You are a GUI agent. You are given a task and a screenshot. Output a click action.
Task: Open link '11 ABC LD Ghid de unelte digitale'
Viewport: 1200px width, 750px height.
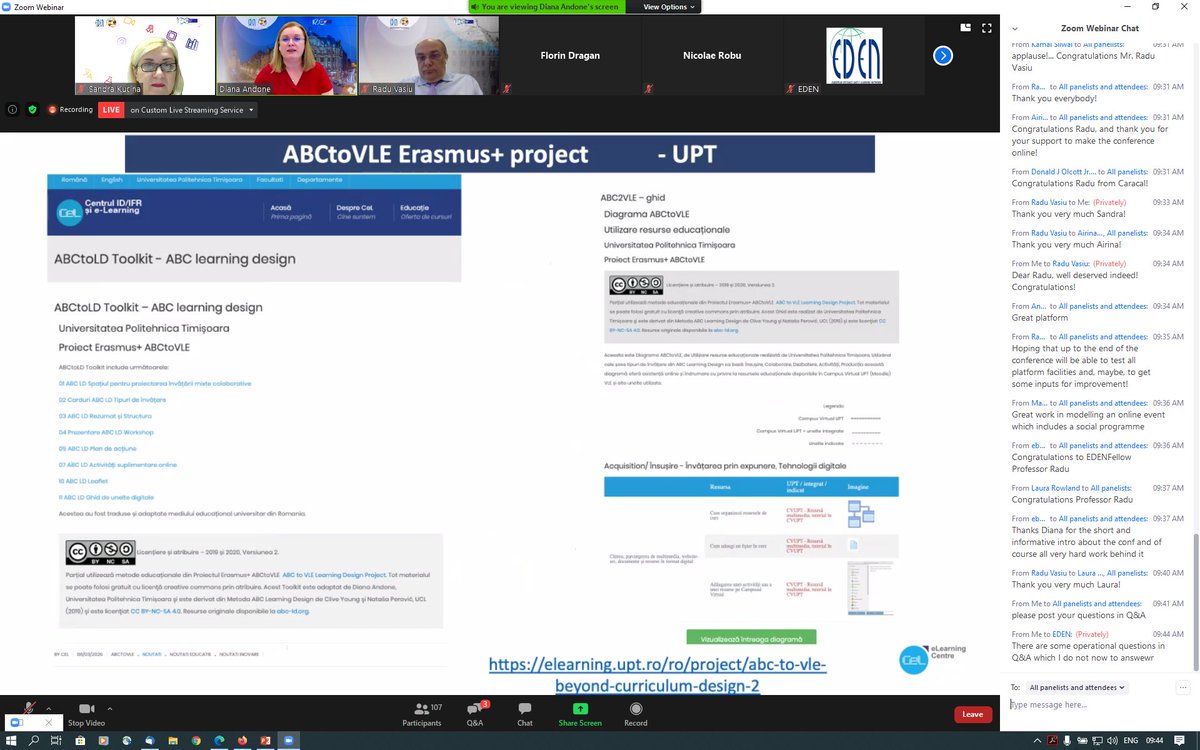tap(106, 497)
